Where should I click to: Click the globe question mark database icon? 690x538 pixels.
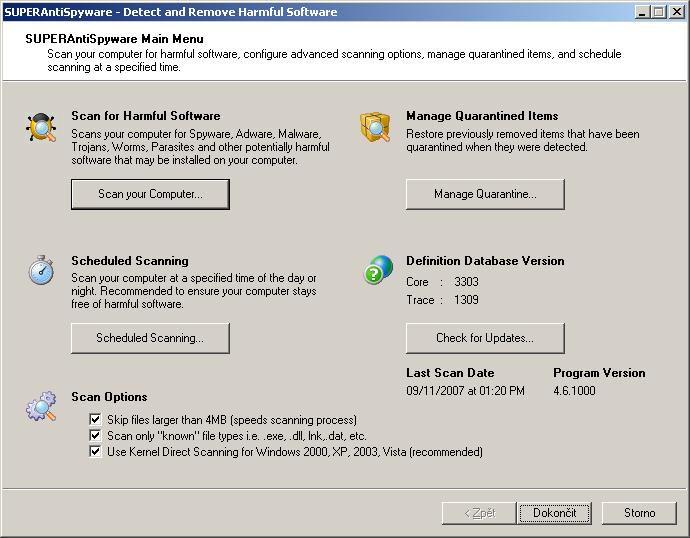point(378,270)
